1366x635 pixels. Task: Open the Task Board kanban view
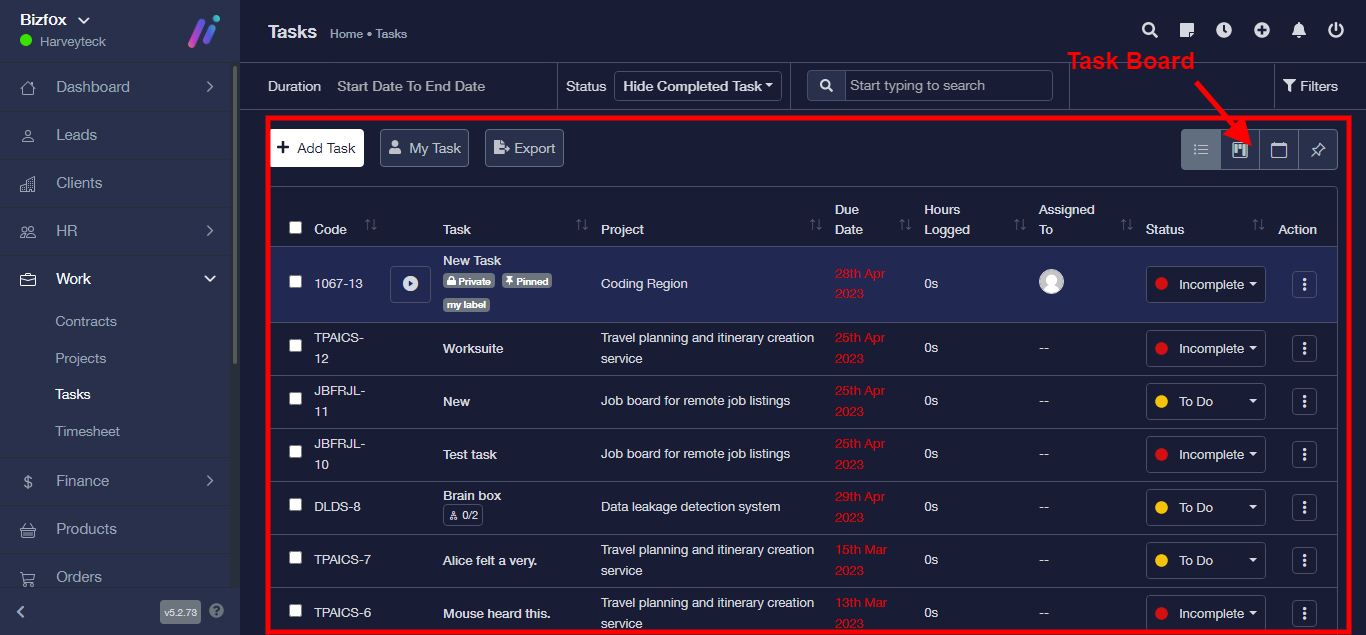tap(1240, 150)
